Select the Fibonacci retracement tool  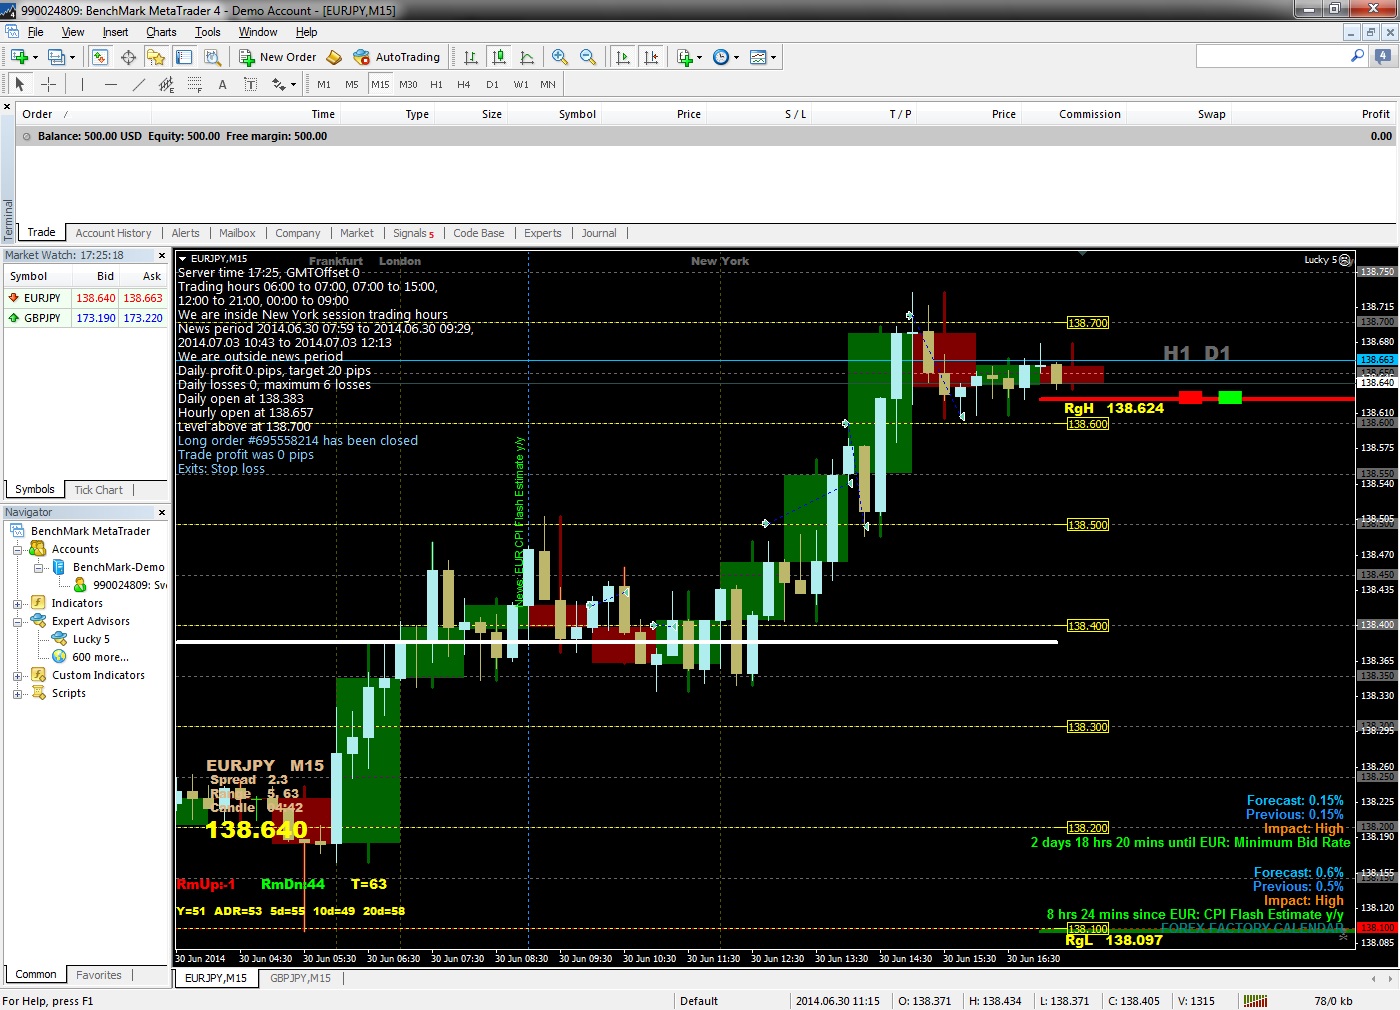click(194, 84)
